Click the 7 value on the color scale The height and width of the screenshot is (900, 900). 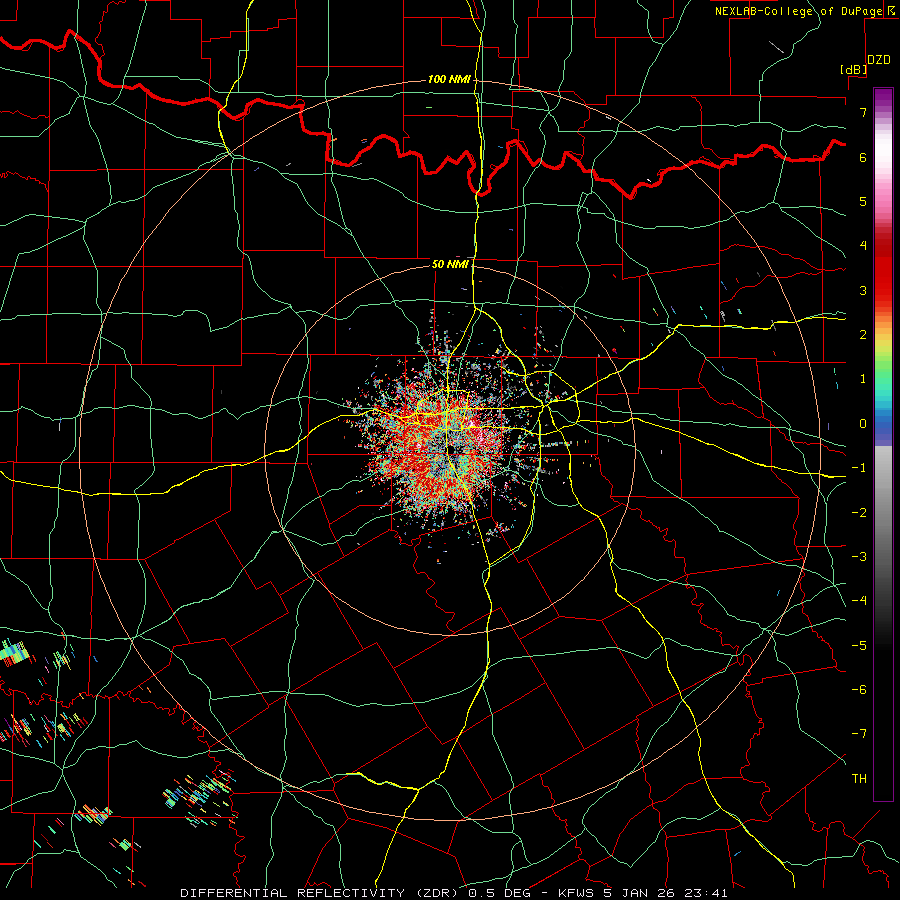point(863,112)
